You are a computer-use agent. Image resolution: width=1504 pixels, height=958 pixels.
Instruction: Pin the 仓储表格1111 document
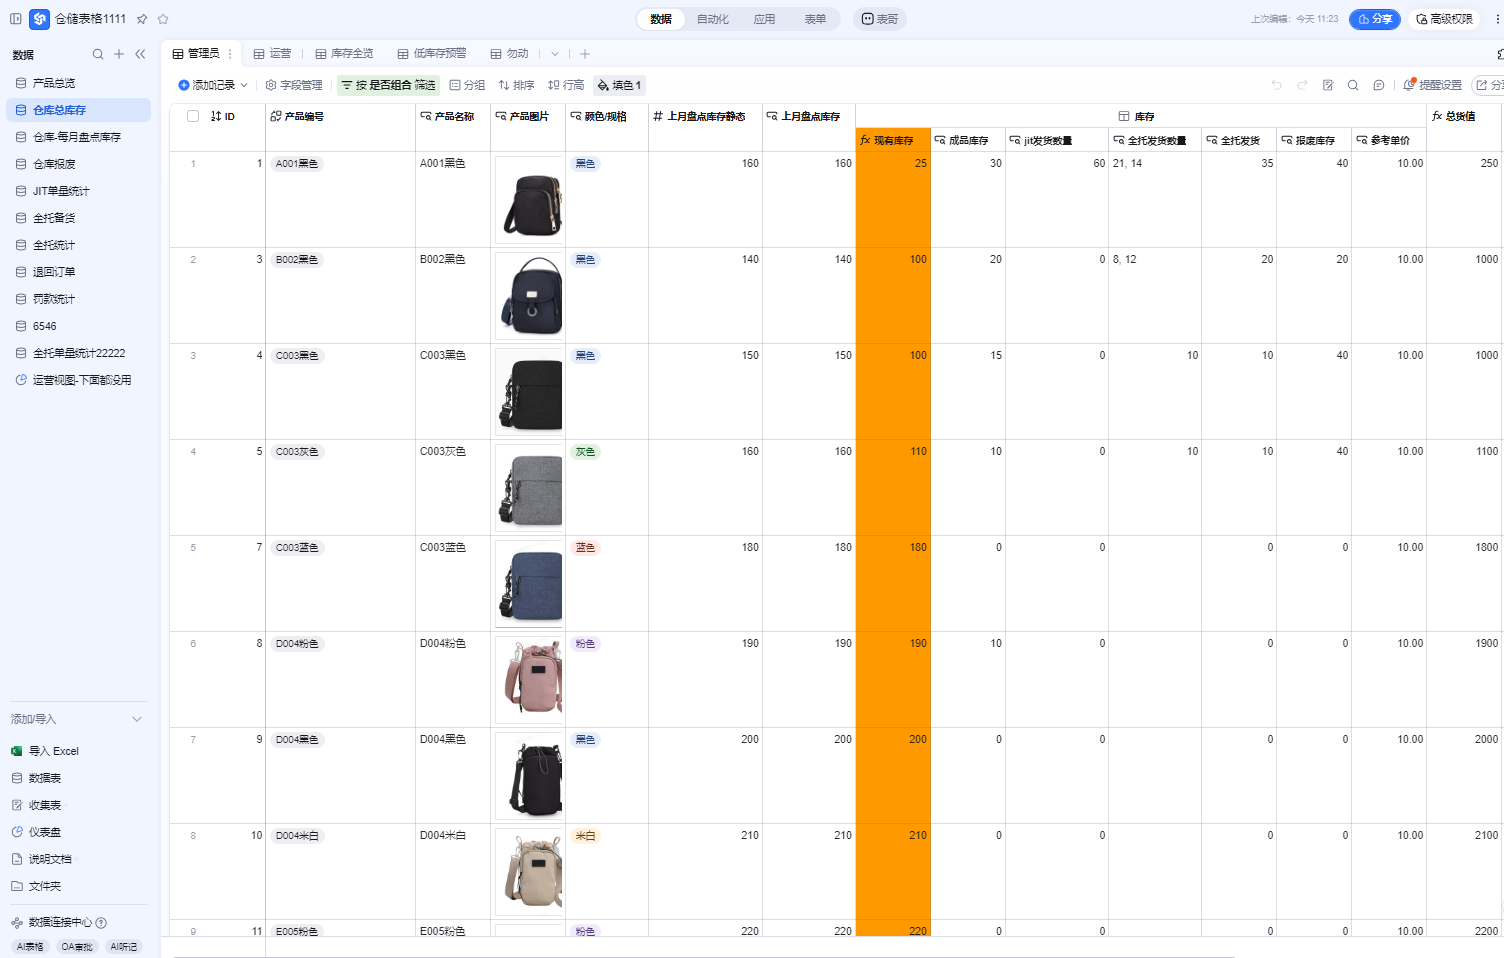tap(142, 19)
